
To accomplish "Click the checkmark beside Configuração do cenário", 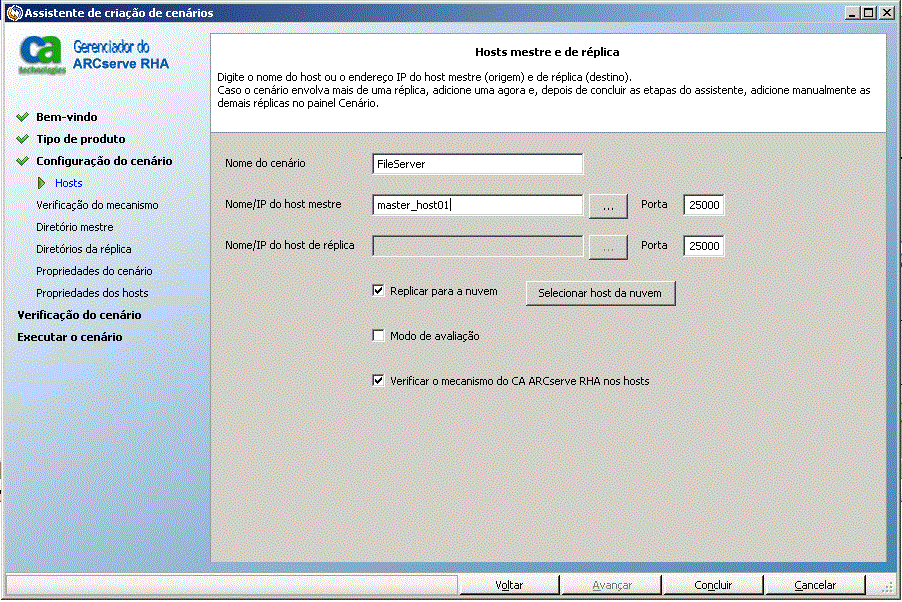I will (x=22, y=161).
